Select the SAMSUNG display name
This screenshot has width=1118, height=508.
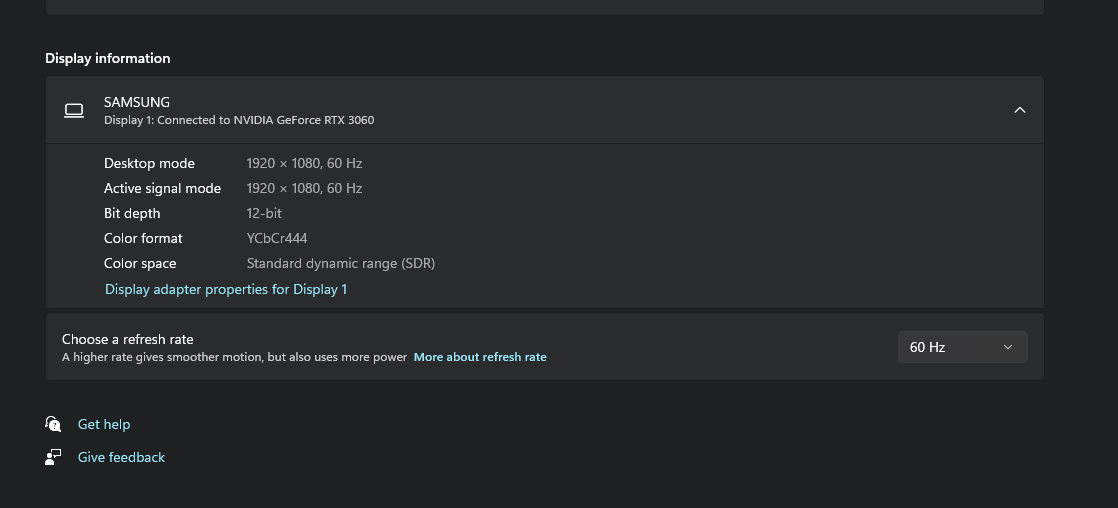click(x=137, y=102)
